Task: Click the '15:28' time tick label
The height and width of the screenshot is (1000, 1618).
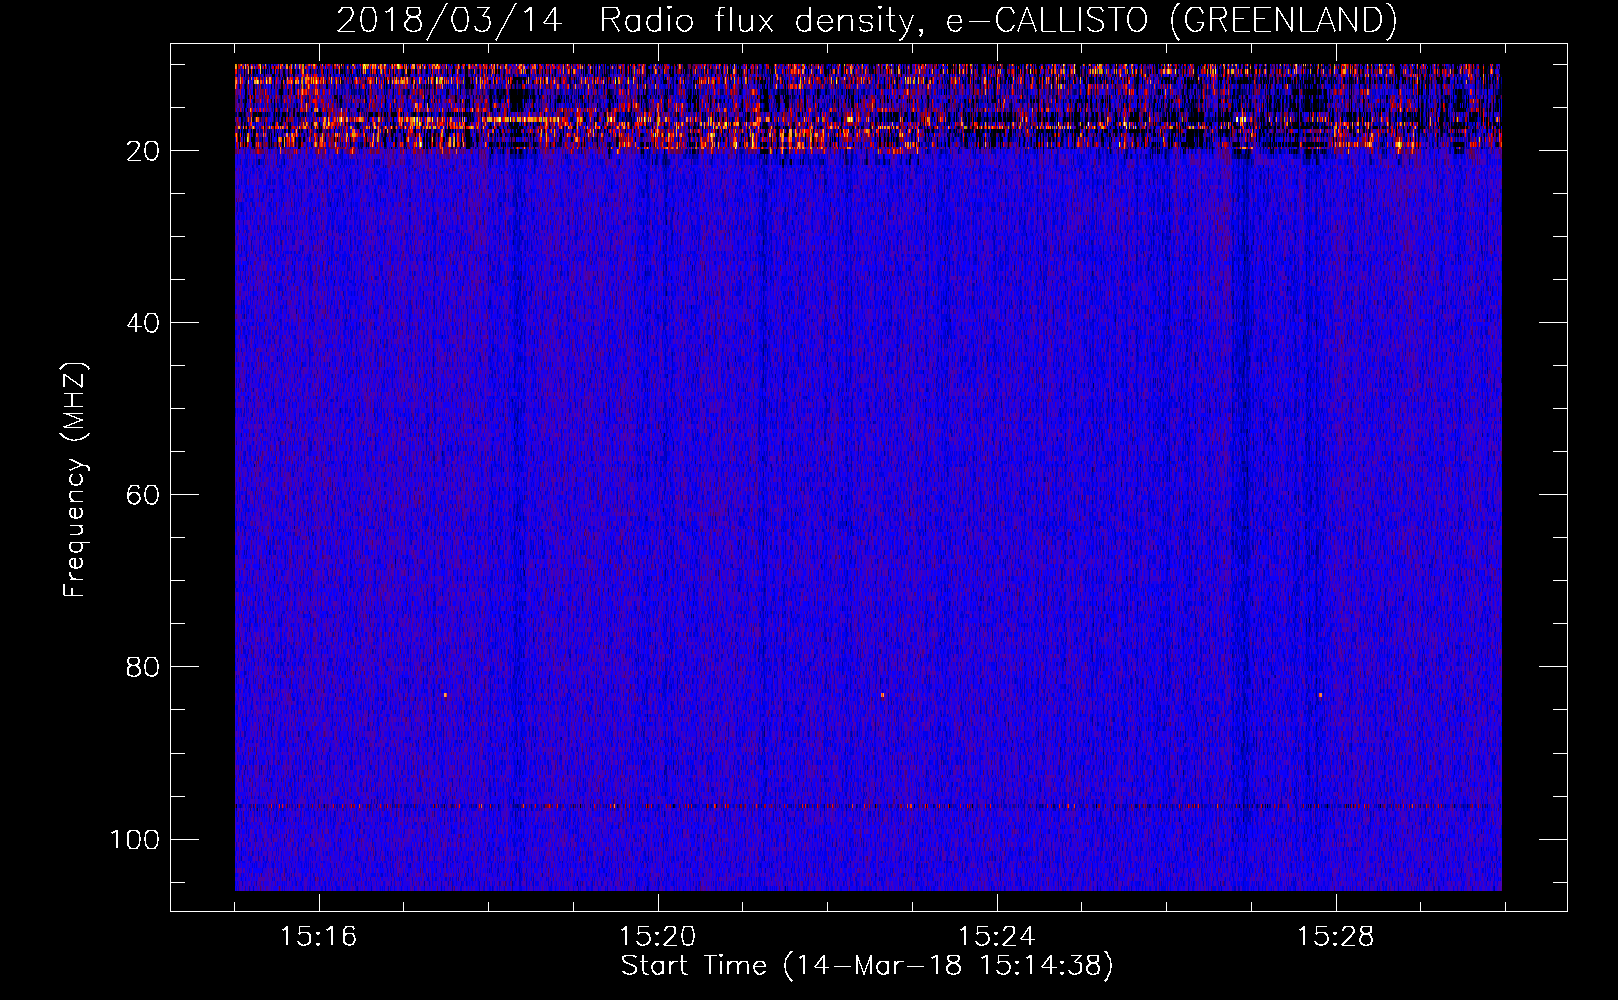Action: [1335, 937]
